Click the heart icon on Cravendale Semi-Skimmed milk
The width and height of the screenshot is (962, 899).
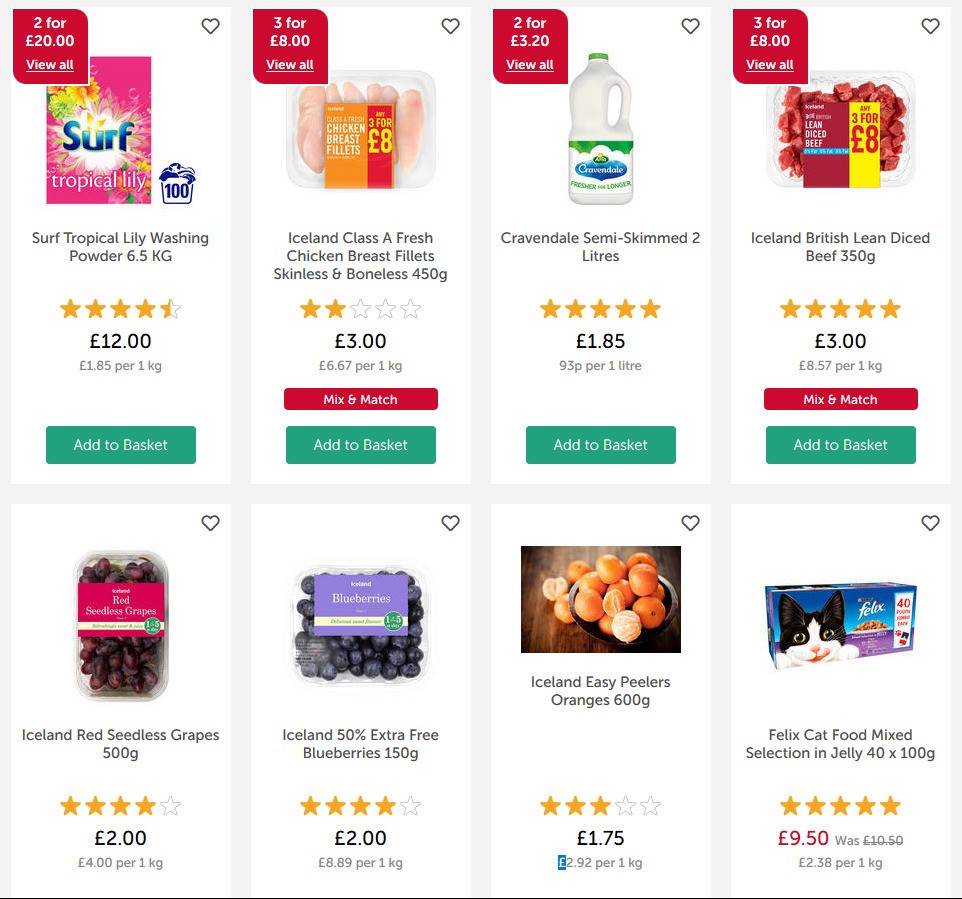[x=690, y=26]
